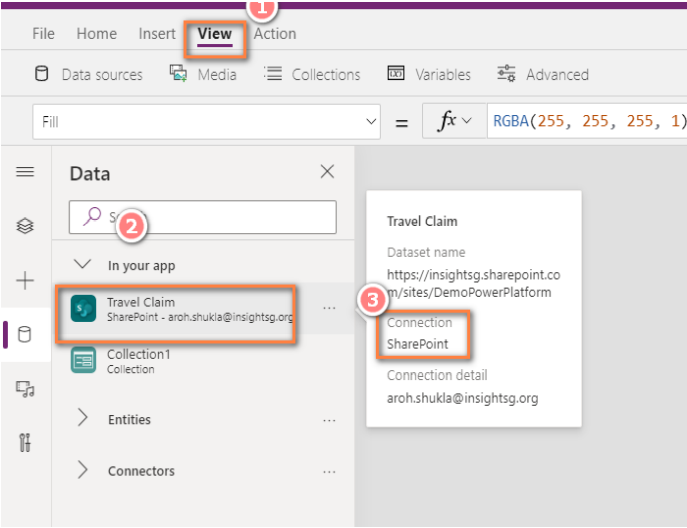
Task: Click the Data panel search field
Action: click(202, 217)
